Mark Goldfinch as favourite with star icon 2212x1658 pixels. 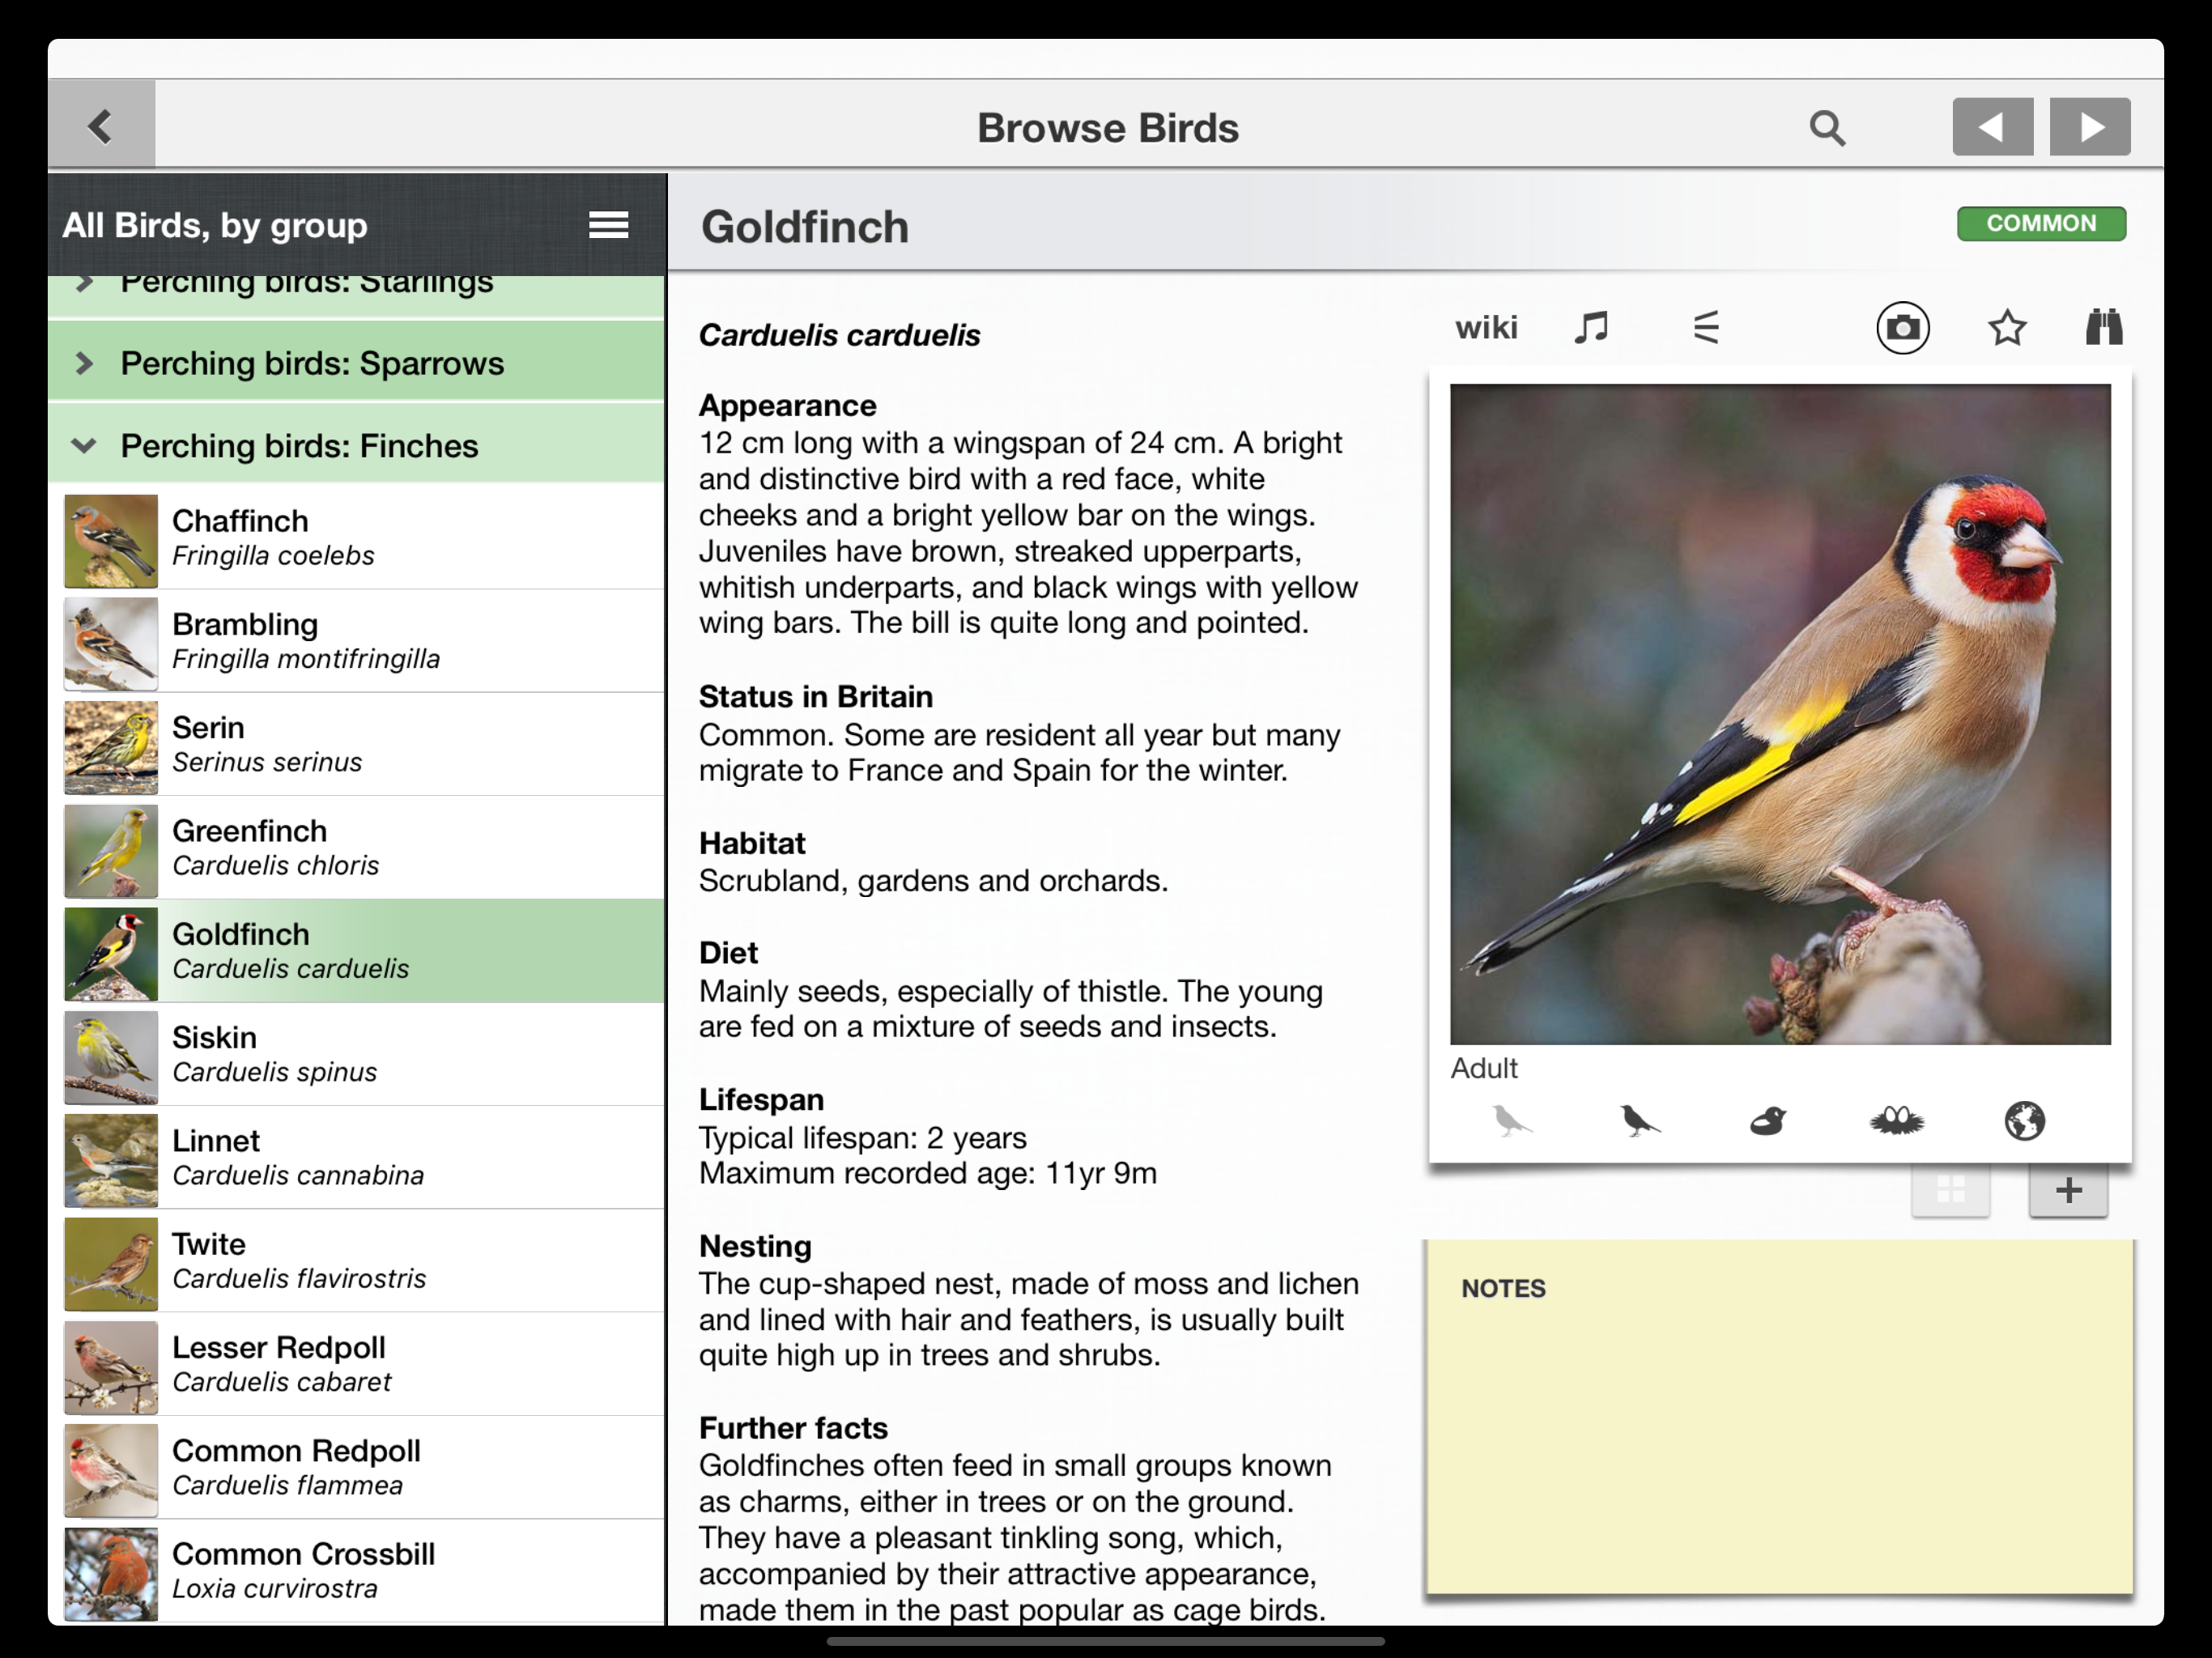point(2006,327)
